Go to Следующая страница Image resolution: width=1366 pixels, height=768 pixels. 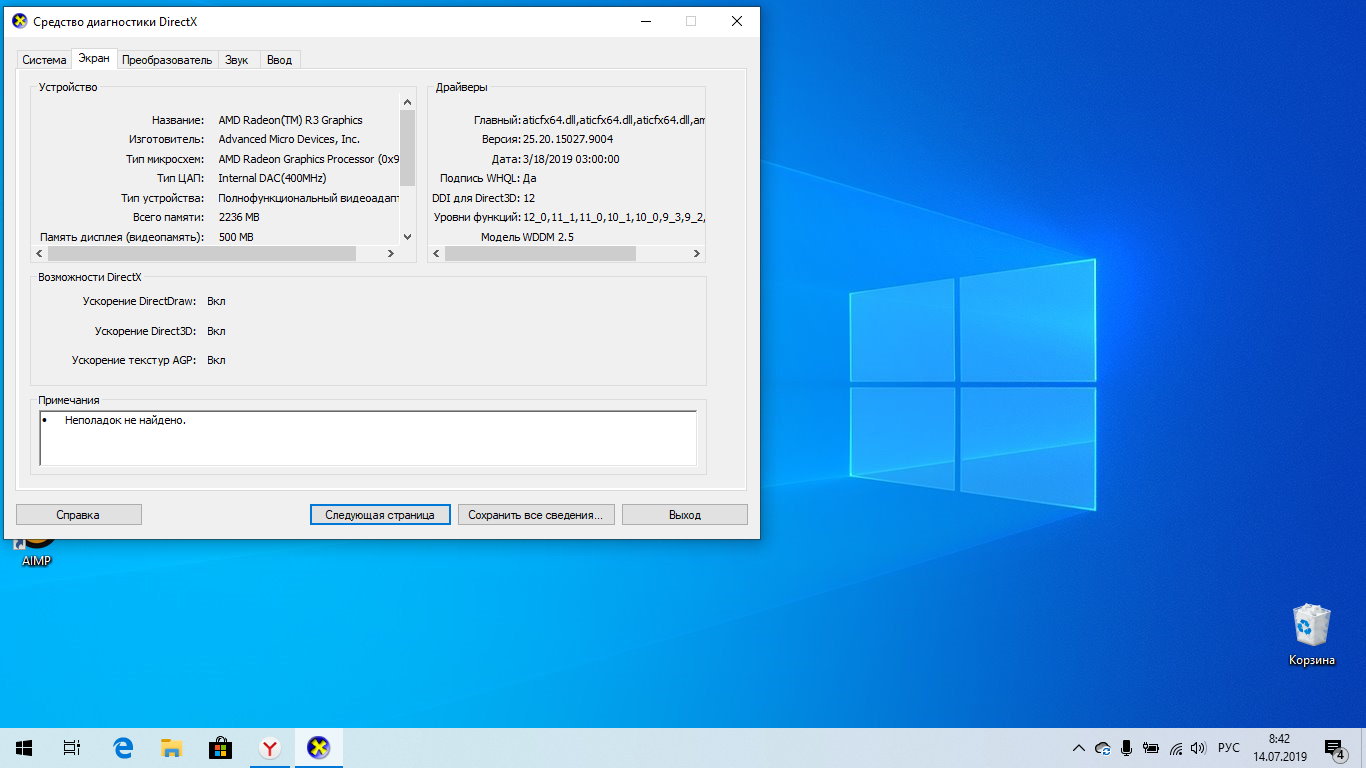(x=380, y=515)
